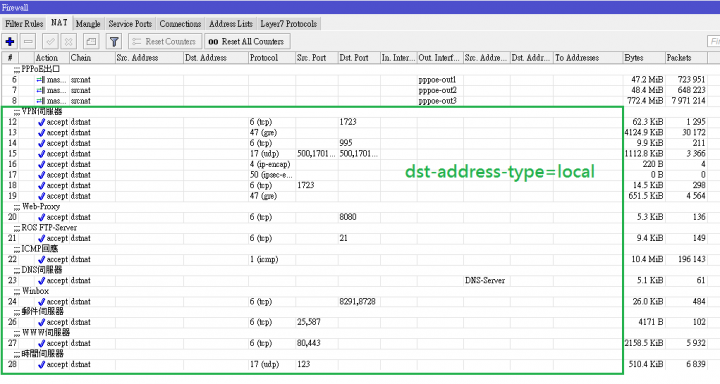This screenshot has height=384, width=720.
Task: Click accept checkmark icon on rule 17
Action: click(41, 175)
